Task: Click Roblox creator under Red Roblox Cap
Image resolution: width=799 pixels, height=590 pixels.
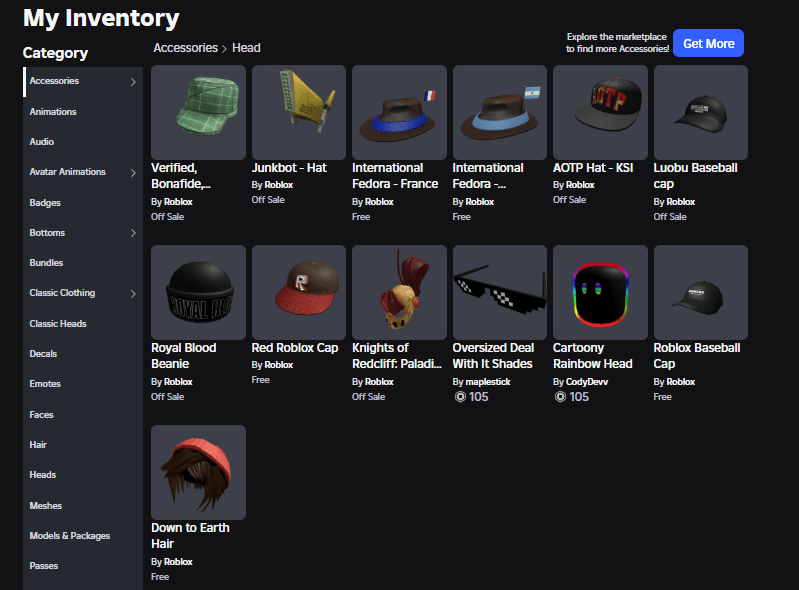Action: (279, 365)
